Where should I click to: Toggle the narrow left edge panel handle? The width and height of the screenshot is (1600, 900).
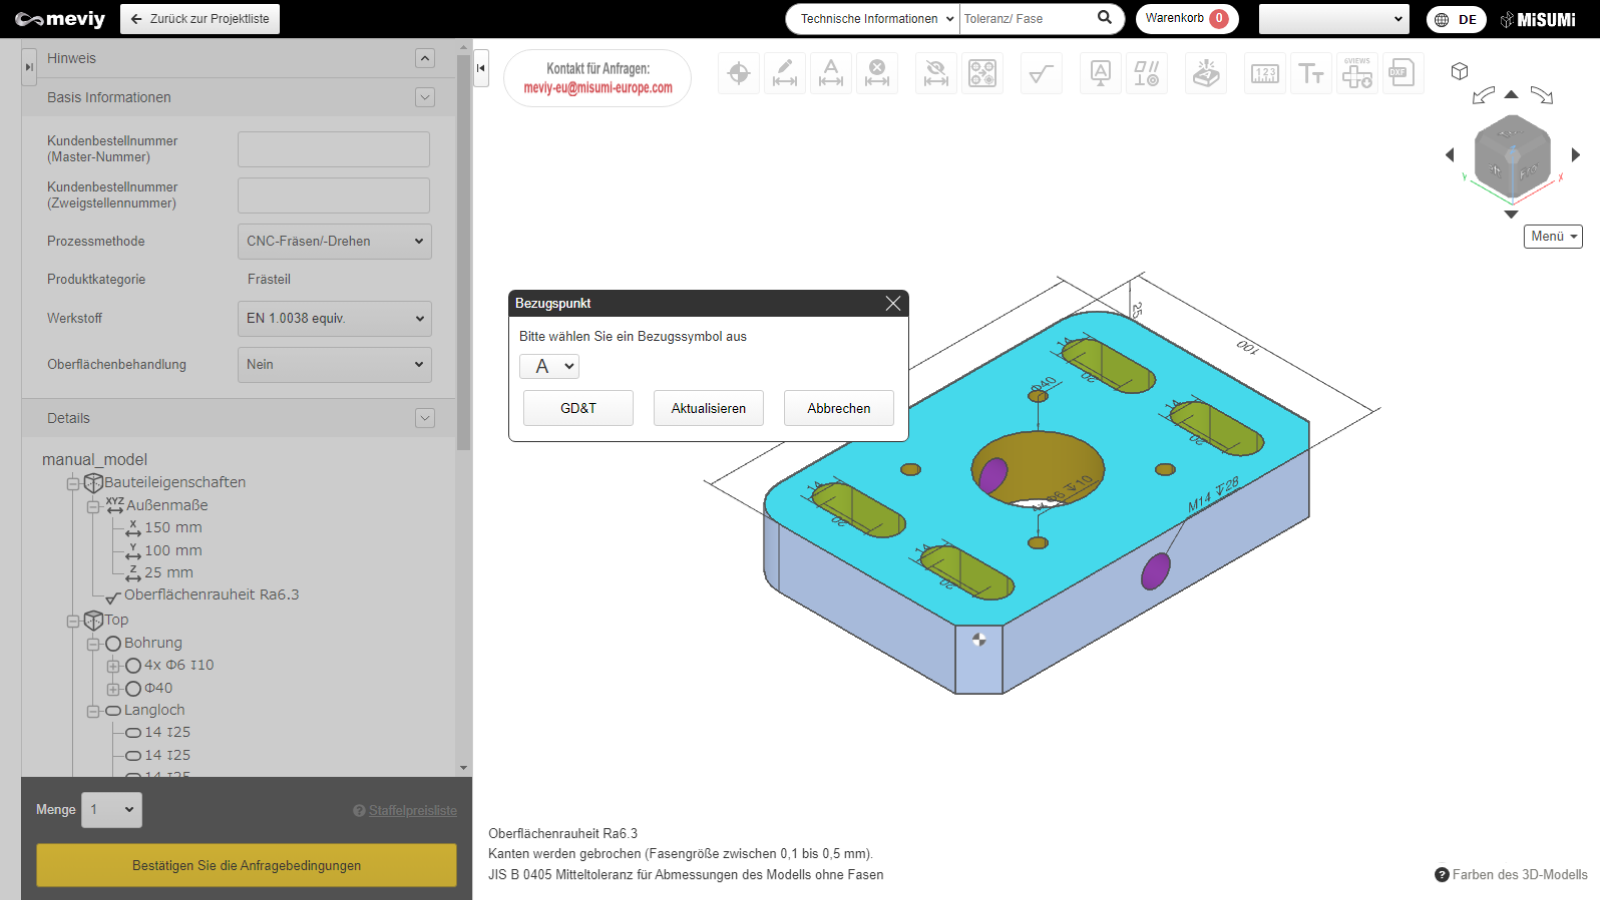(29, 67)
